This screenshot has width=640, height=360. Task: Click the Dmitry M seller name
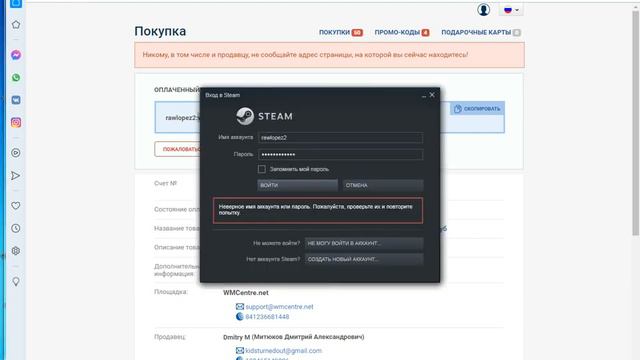coord(293,337)
